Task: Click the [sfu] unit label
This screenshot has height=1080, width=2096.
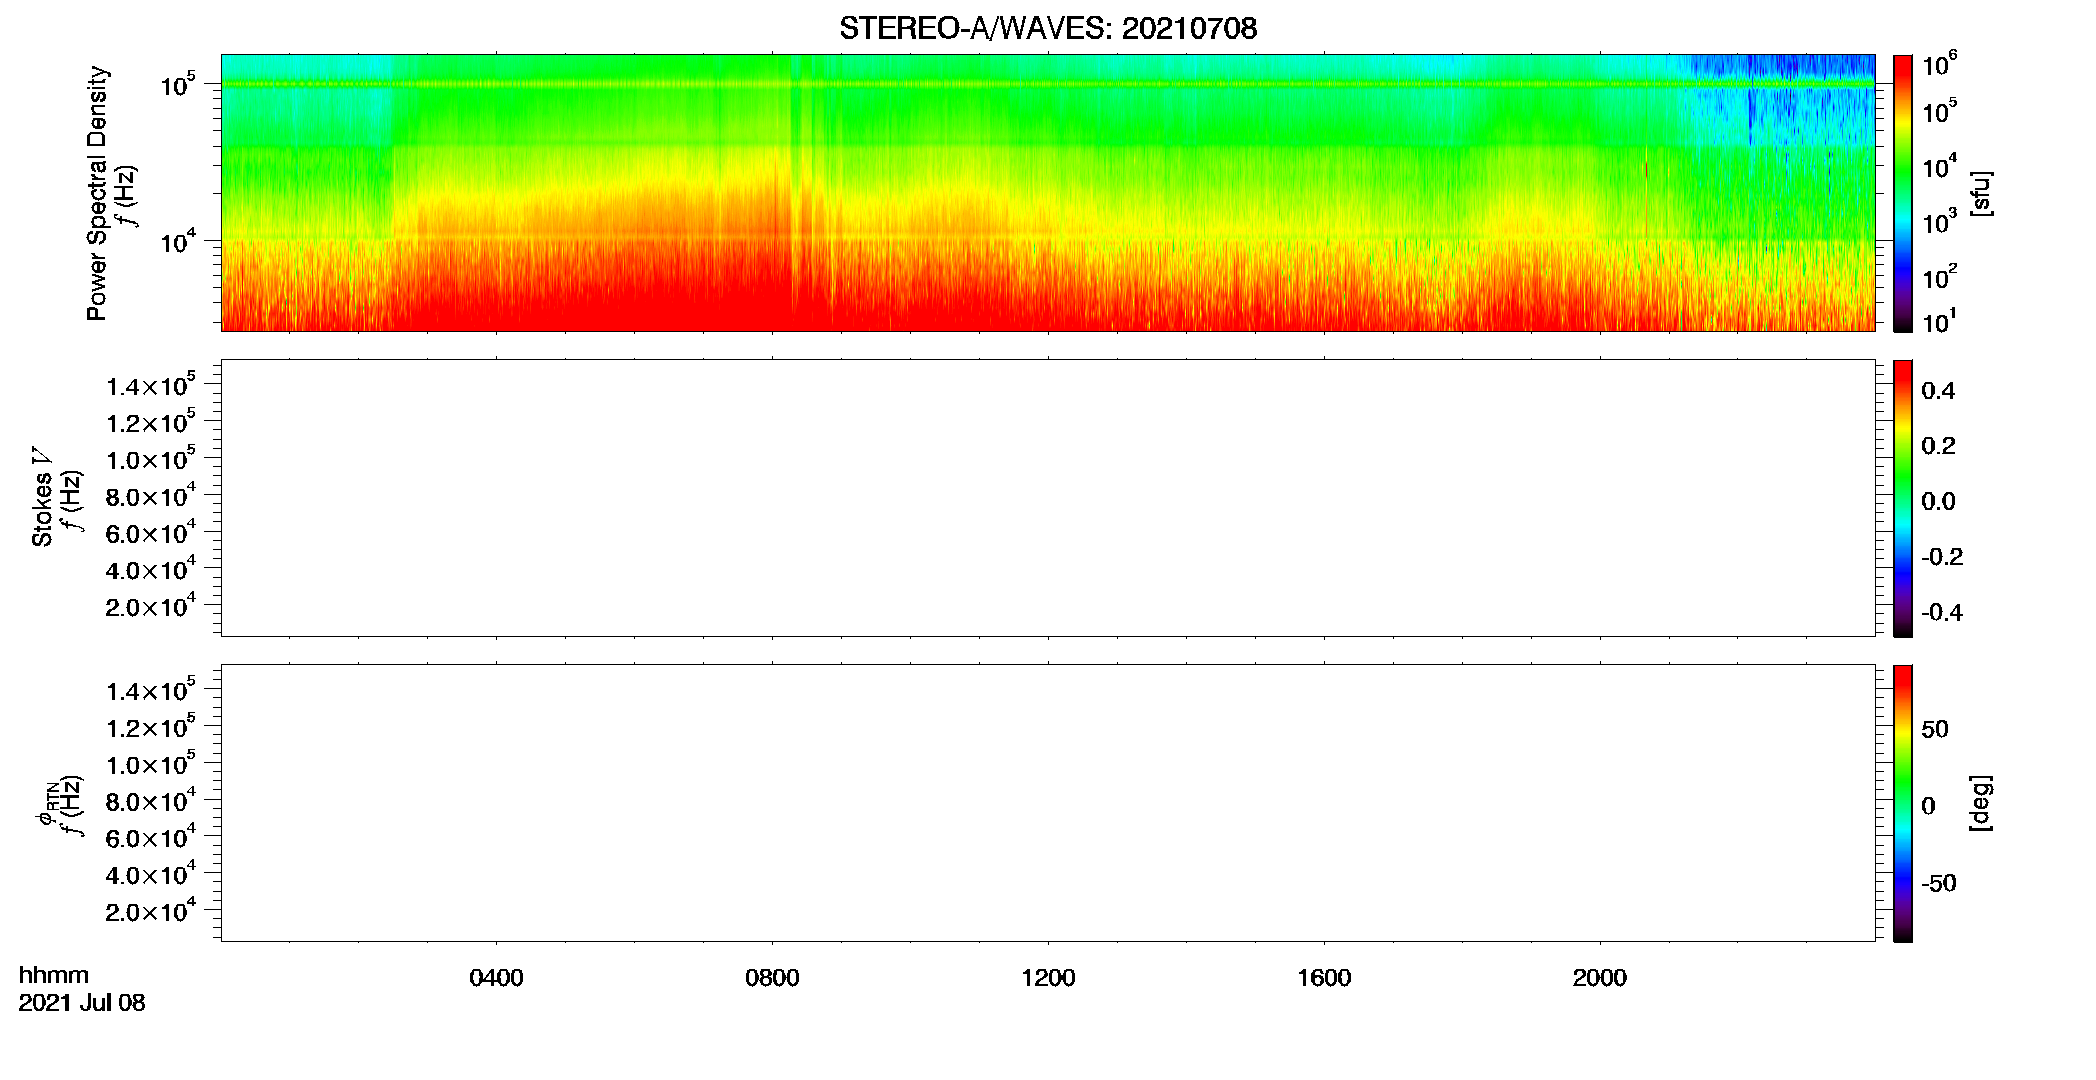Action: (1980, 194)
